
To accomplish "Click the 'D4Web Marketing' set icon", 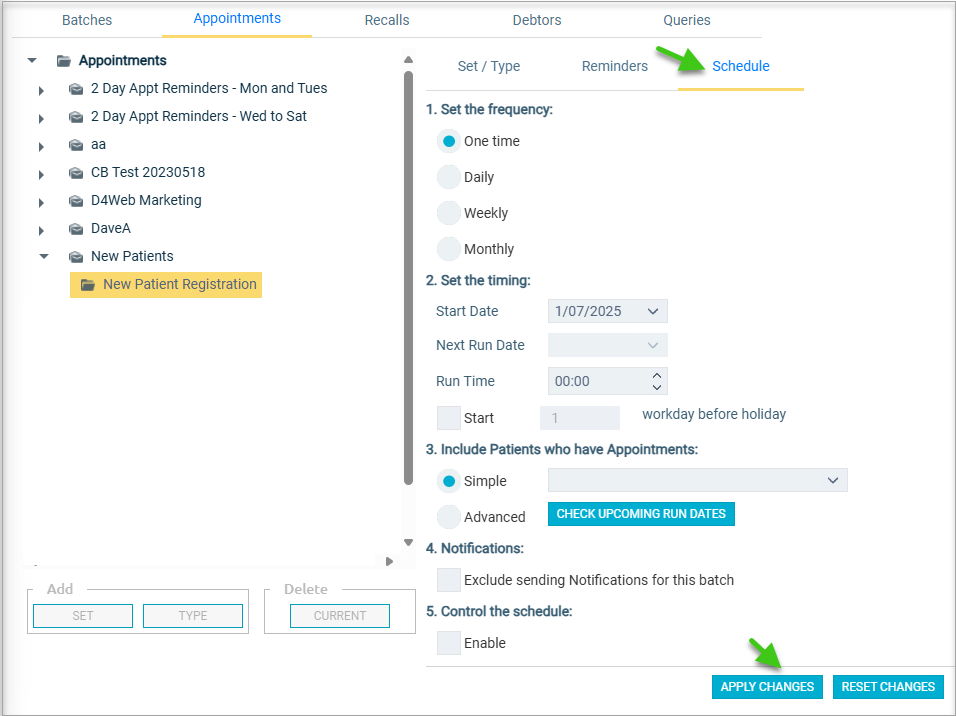I will click(76, 201).
